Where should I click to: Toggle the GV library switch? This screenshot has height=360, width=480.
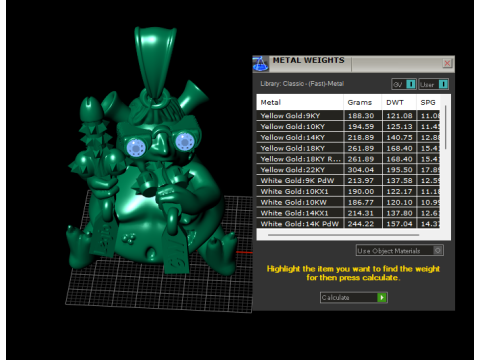click(x=404, y=84)
